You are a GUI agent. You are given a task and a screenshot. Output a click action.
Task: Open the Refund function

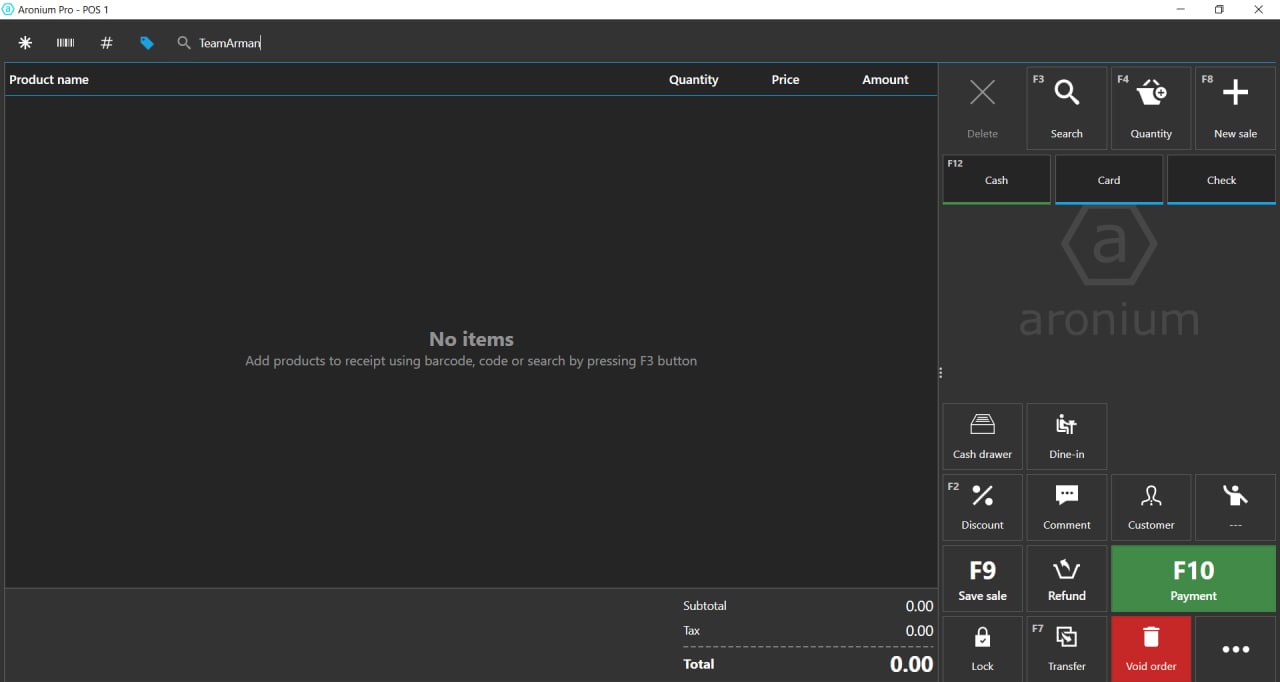click(1067, 578)
